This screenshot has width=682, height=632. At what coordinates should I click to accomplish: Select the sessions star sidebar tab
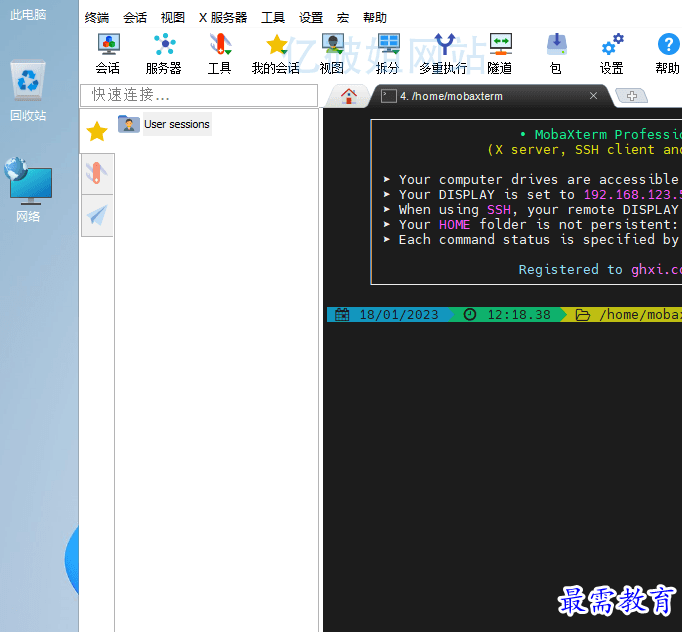[97, 131]
